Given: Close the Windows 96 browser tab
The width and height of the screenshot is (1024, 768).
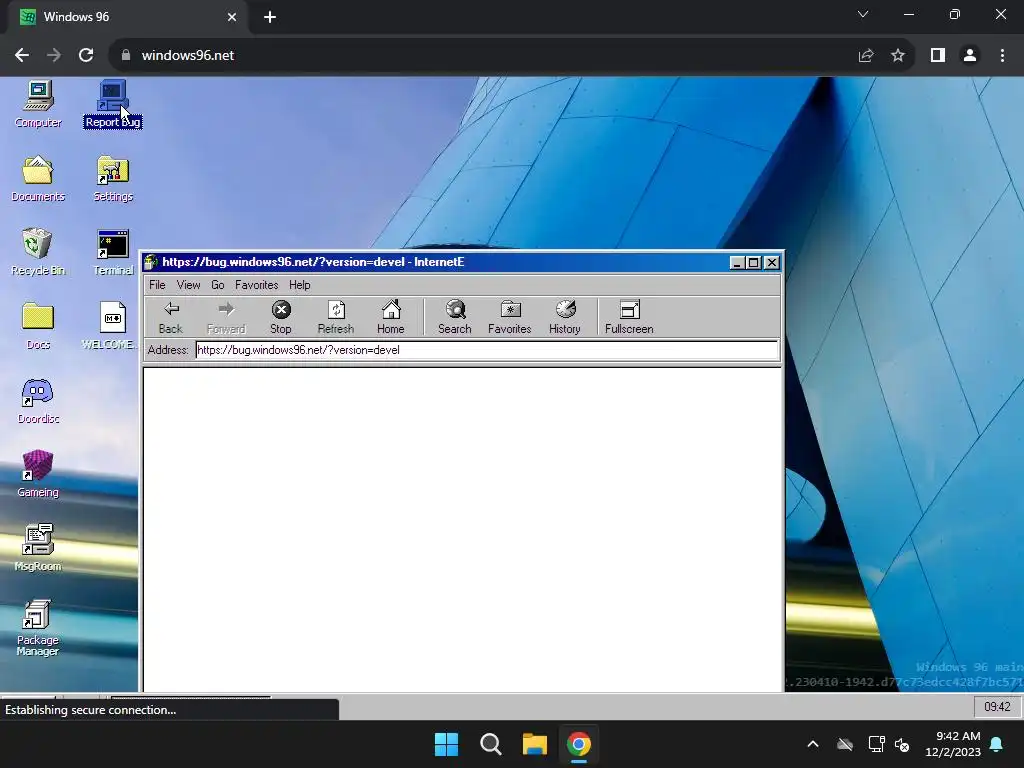Looking at the screenshot, I should coord(232,17).
